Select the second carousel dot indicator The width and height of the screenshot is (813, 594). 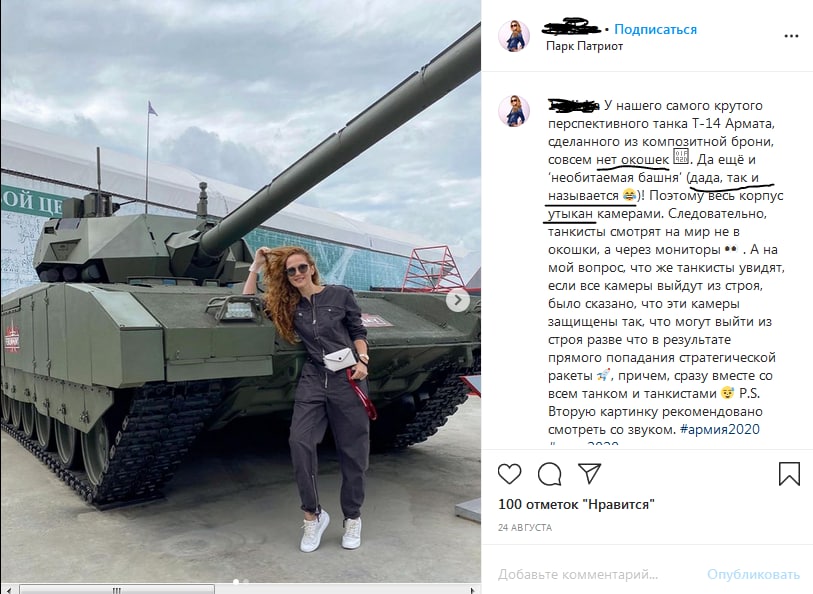pos(246,581)
